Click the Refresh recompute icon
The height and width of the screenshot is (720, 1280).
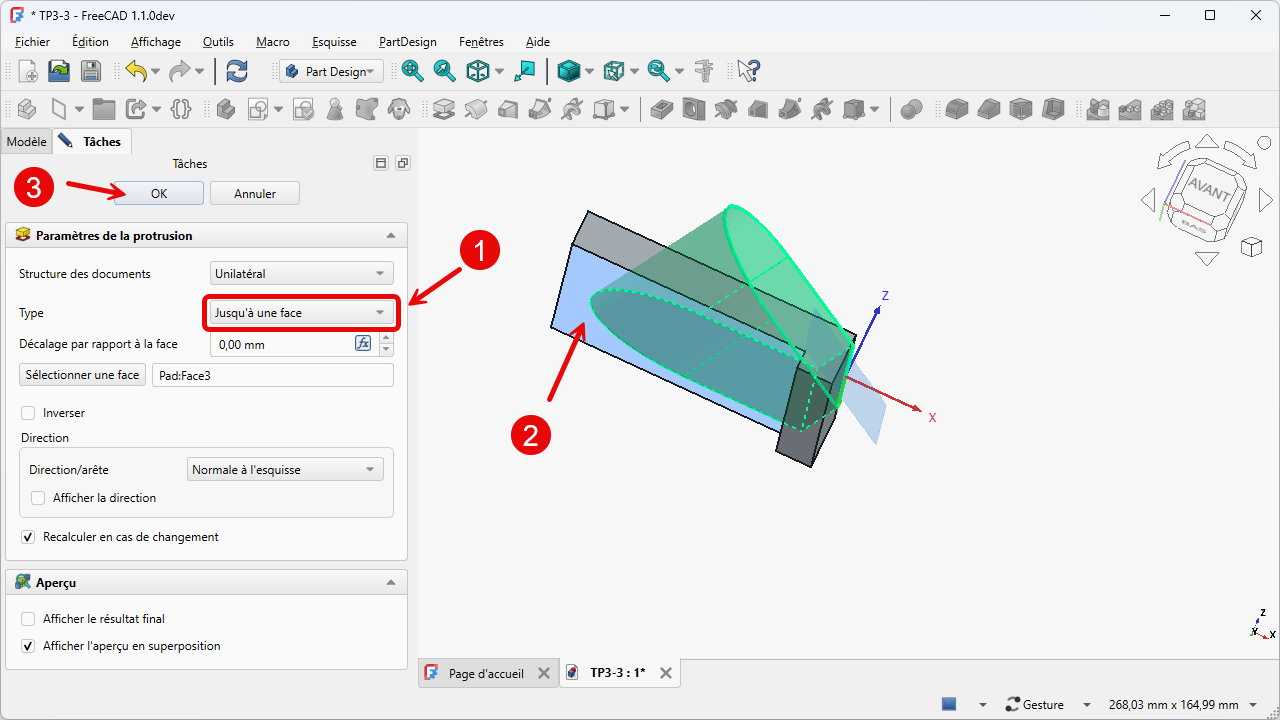[237, 71]
